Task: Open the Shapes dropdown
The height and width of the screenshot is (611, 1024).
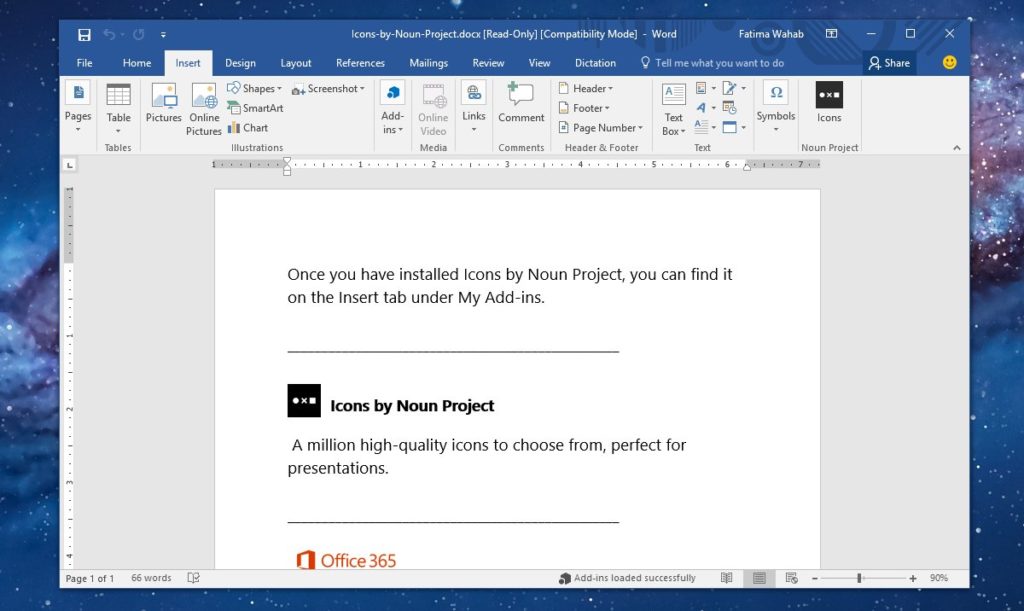Action: (x=254, y=88)
